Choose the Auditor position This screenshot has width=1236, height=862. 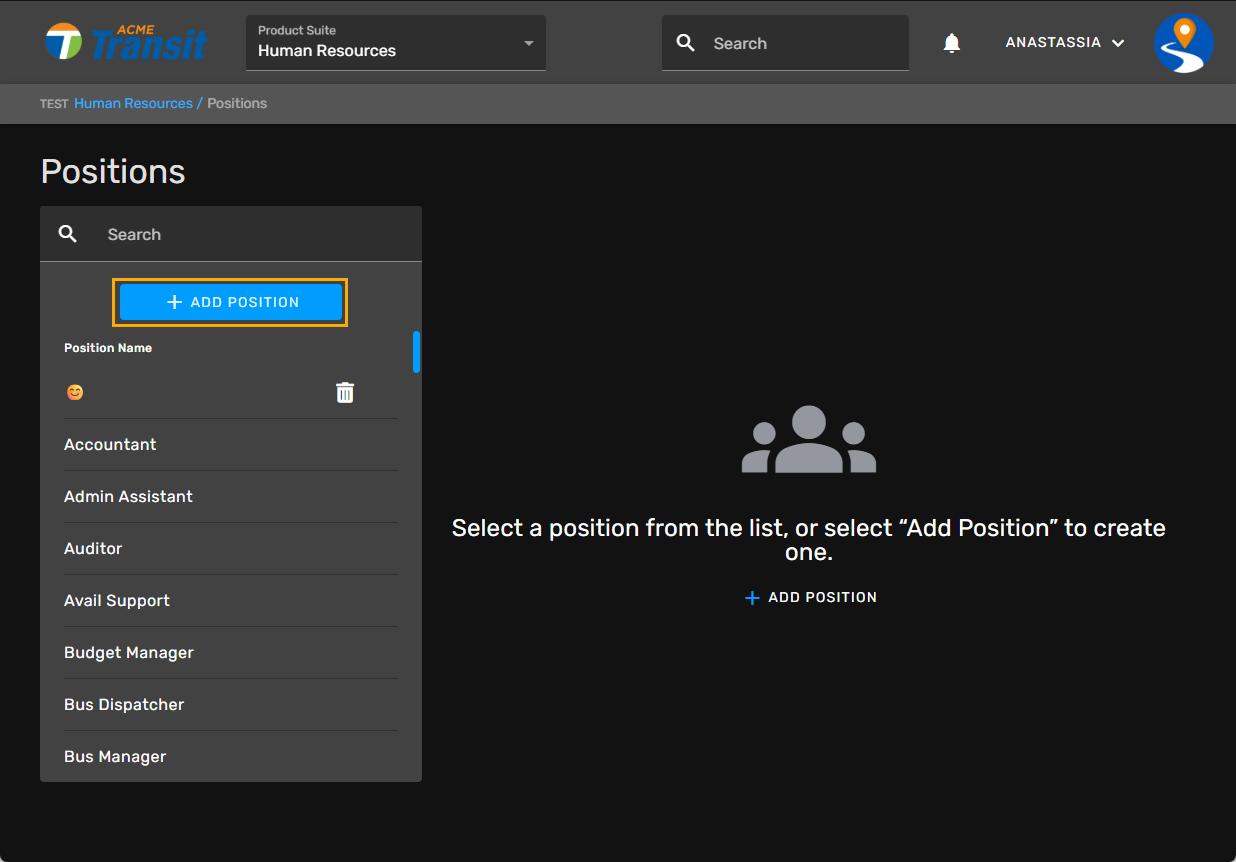coord(93,549)
